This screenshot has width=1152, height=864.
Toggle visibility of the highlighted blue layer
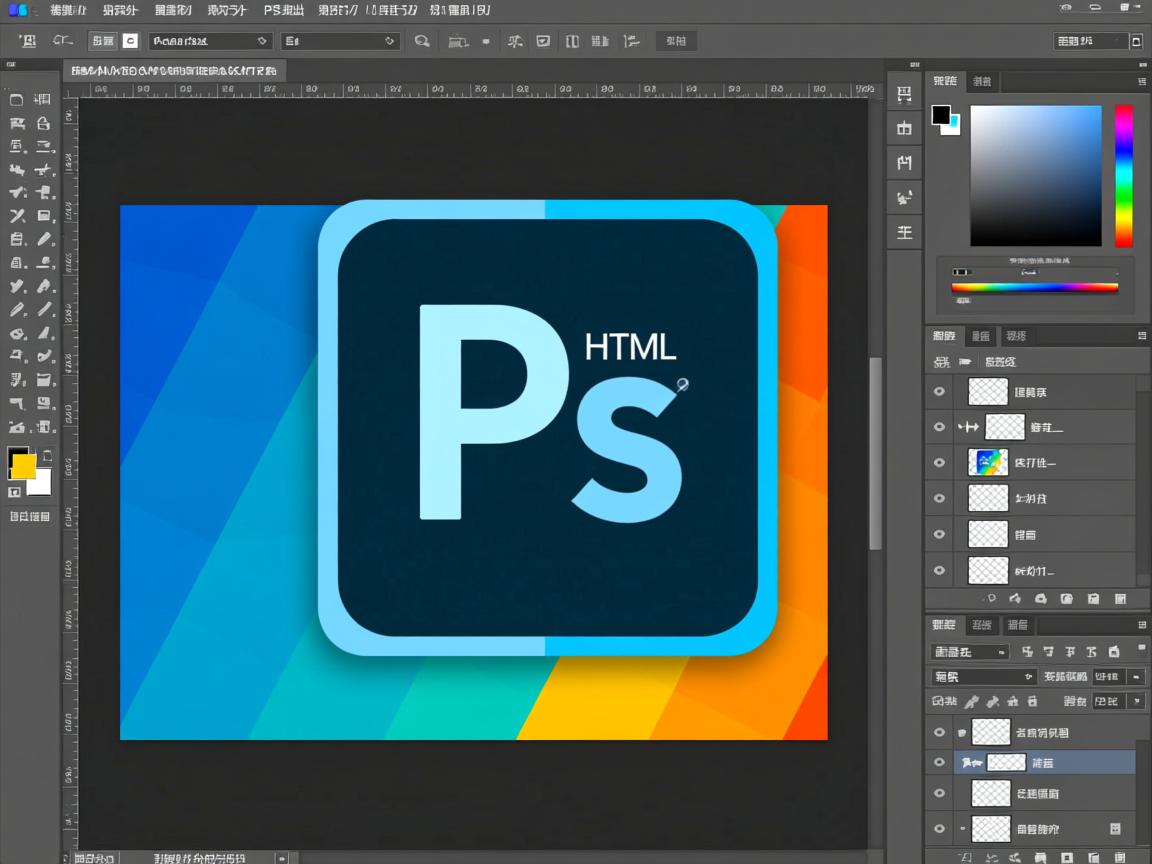pyautogui.click(x=938, y=763)
